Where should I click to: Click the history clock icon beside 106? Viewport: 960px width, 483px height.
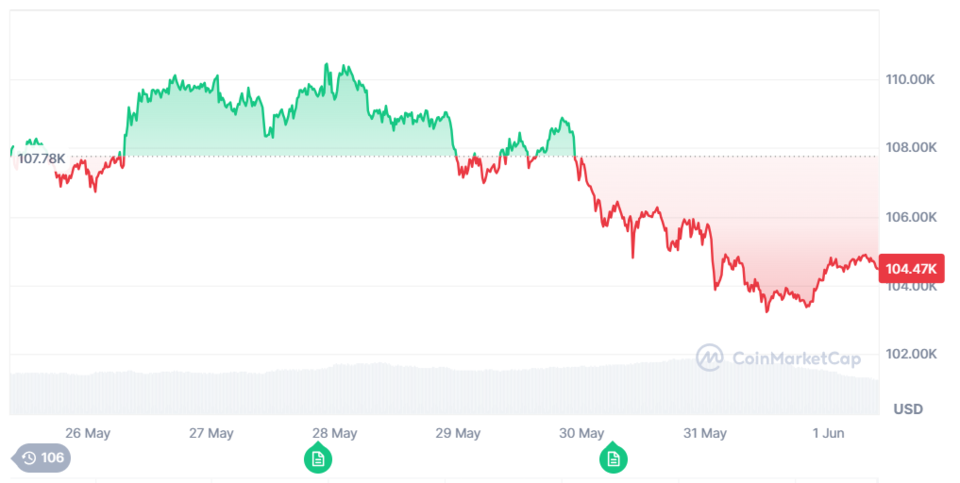(29, 458)
